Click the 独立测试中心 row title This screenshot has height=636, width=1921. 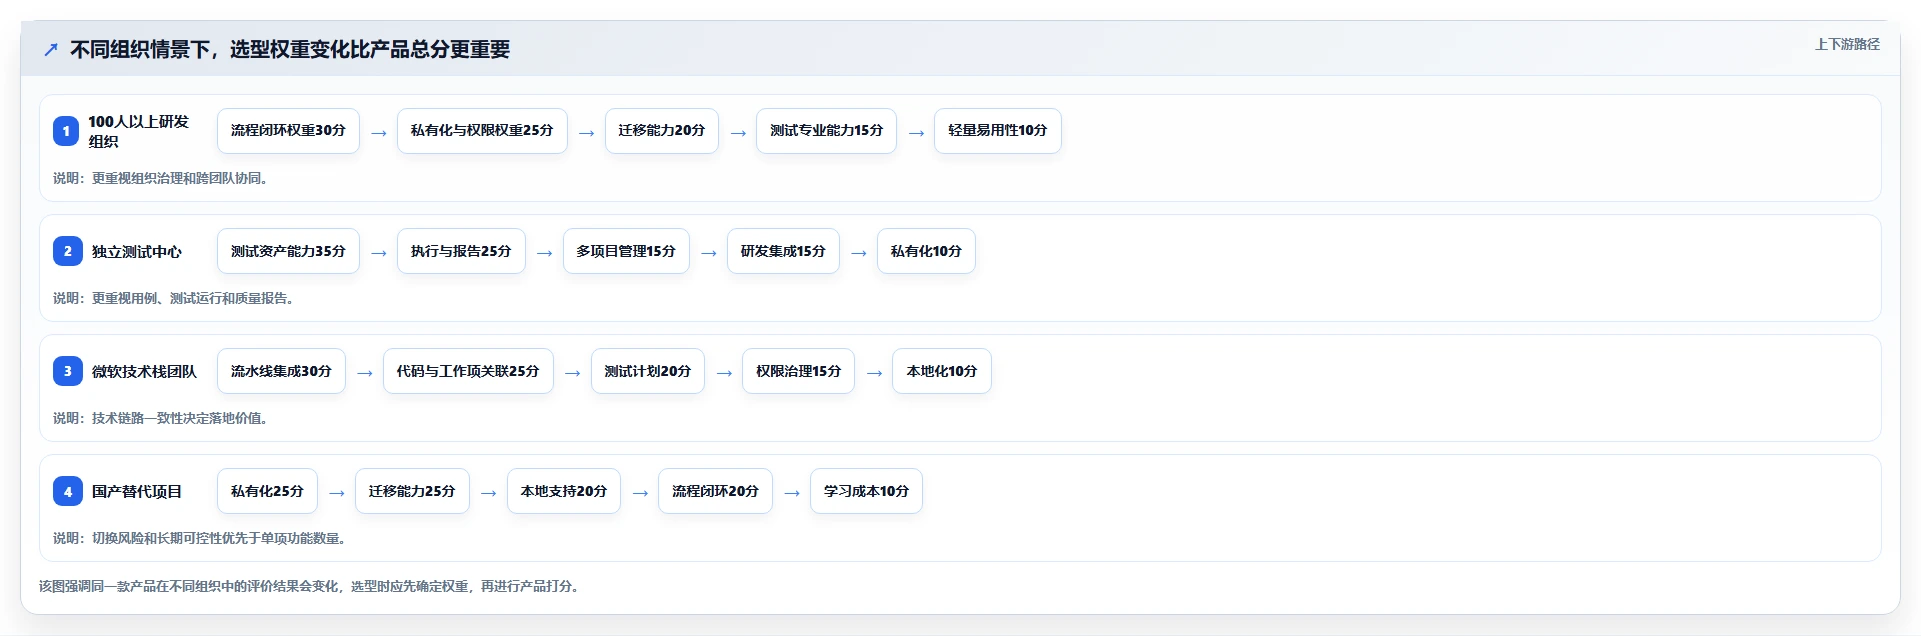pyautogui.click(x=137, y=251)
